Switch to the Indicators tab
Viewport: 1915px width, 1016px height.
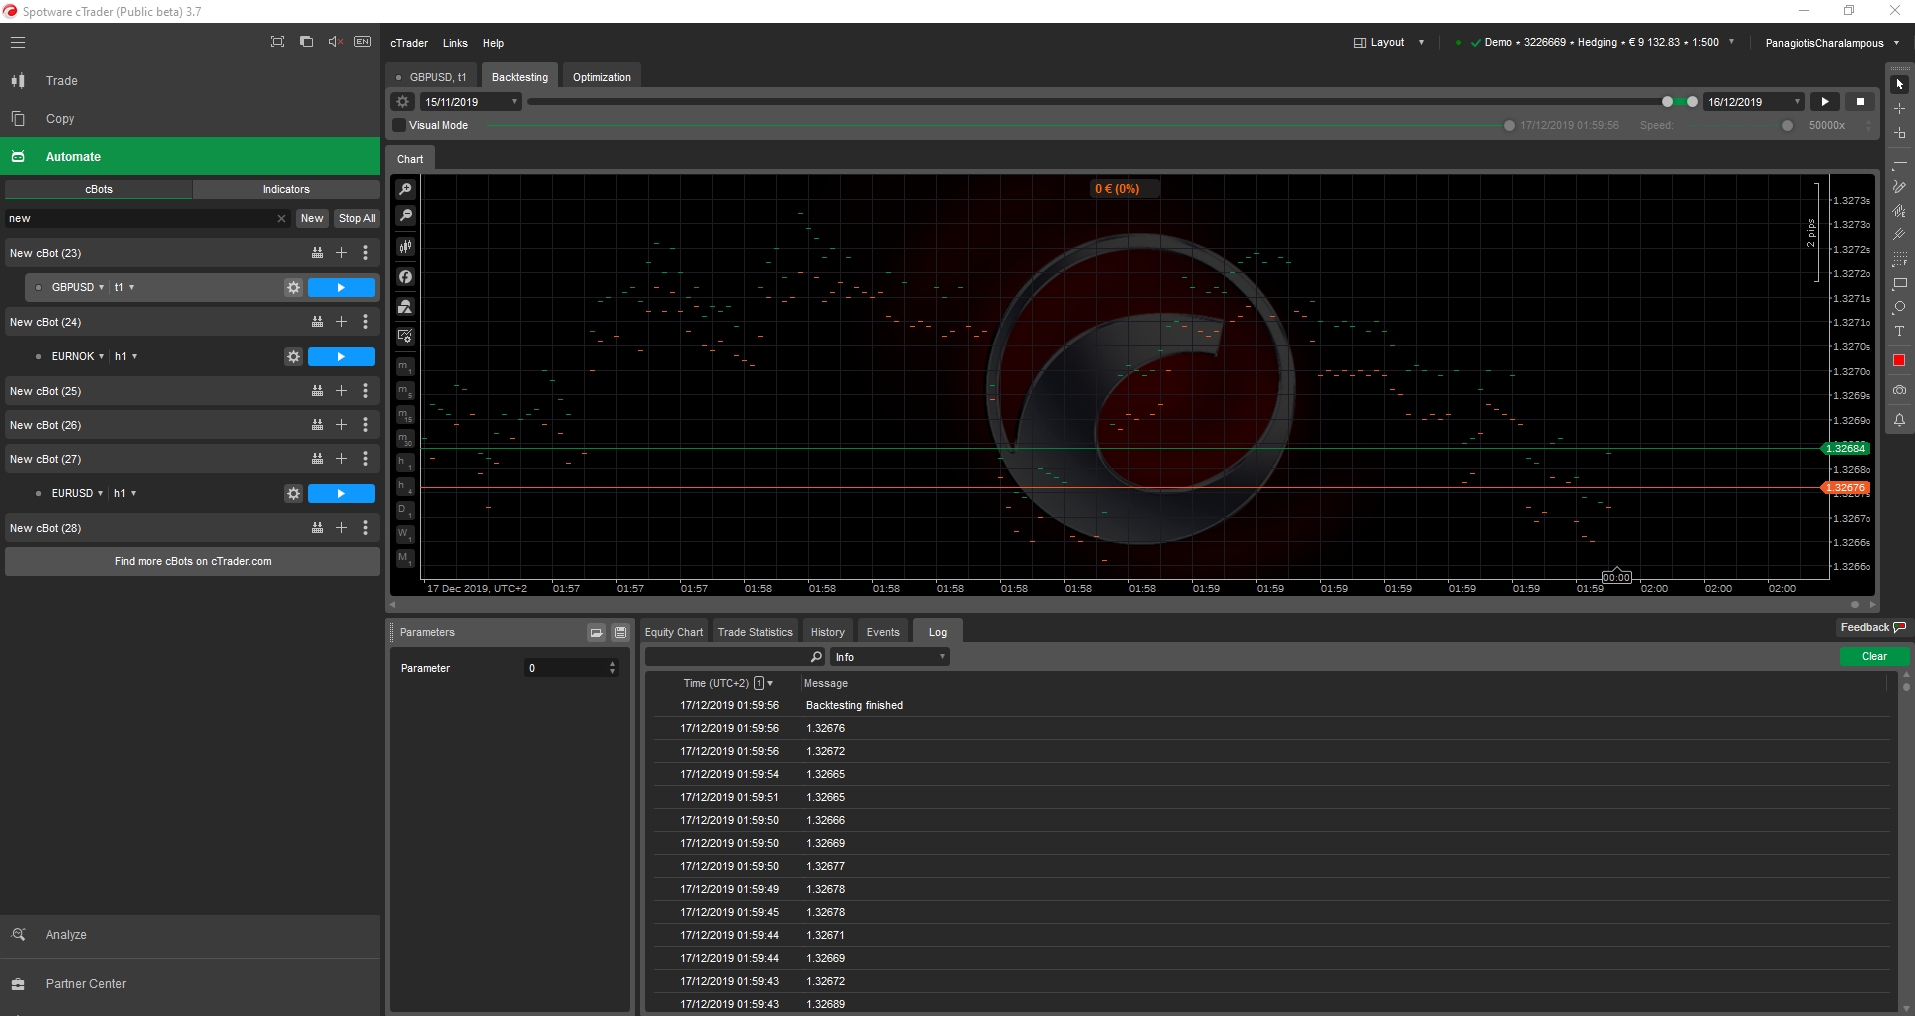pos(286,189)
